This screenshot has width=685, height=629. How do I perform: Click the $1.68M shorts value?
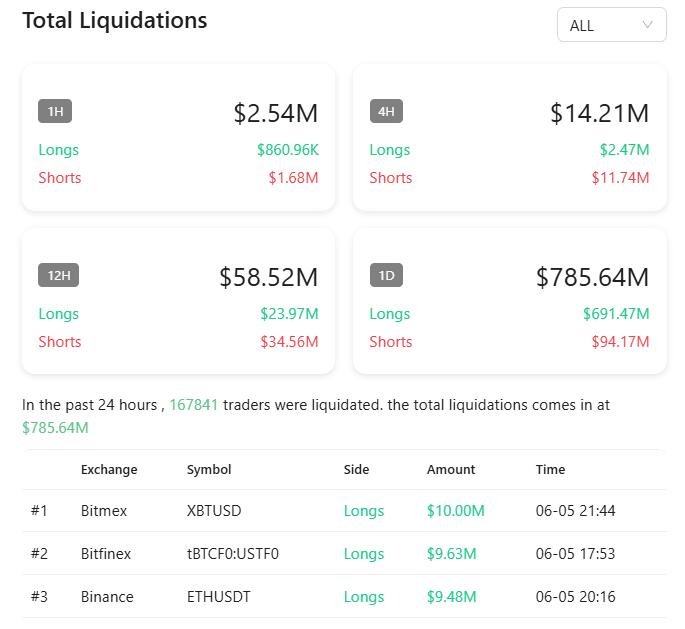coord(294,178)
